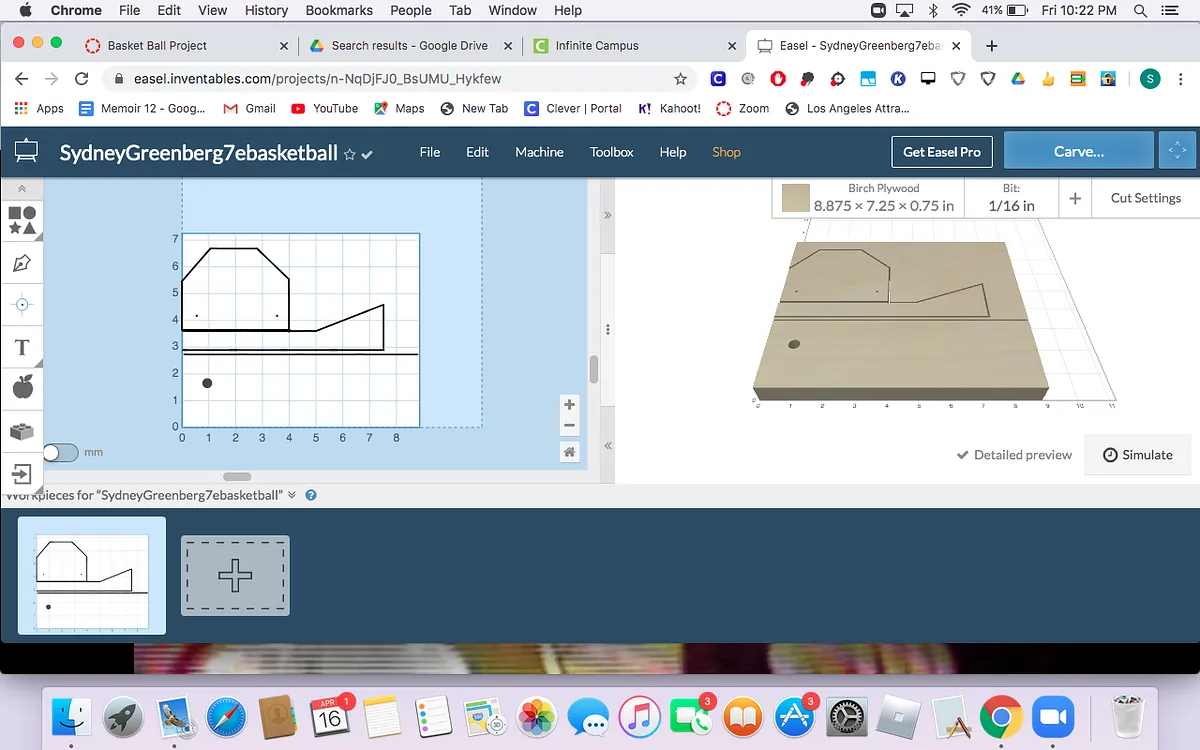
Task: Choose the drill point crosshair tool
Action: [x=22, y=305]
